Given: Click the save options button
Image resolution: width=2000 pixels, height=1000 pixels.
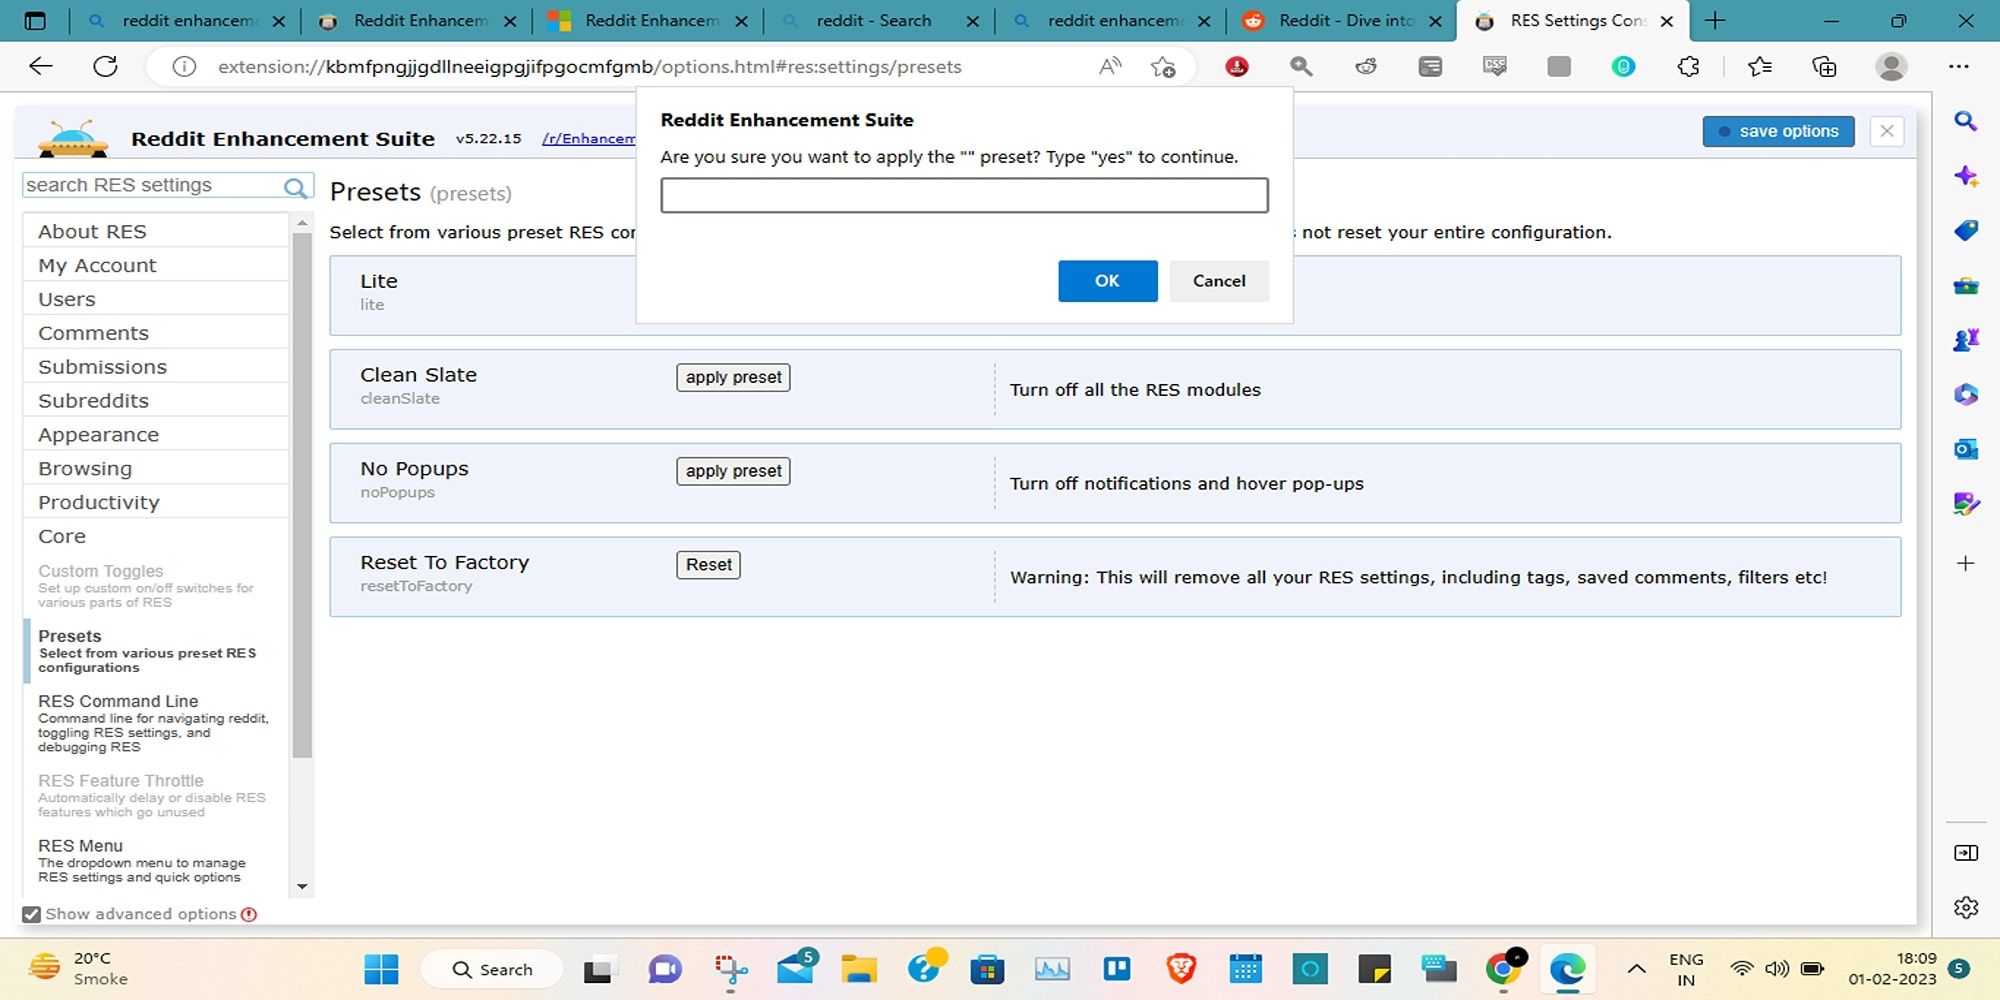Looking at the screenshot, I should tap(1778, 131).
